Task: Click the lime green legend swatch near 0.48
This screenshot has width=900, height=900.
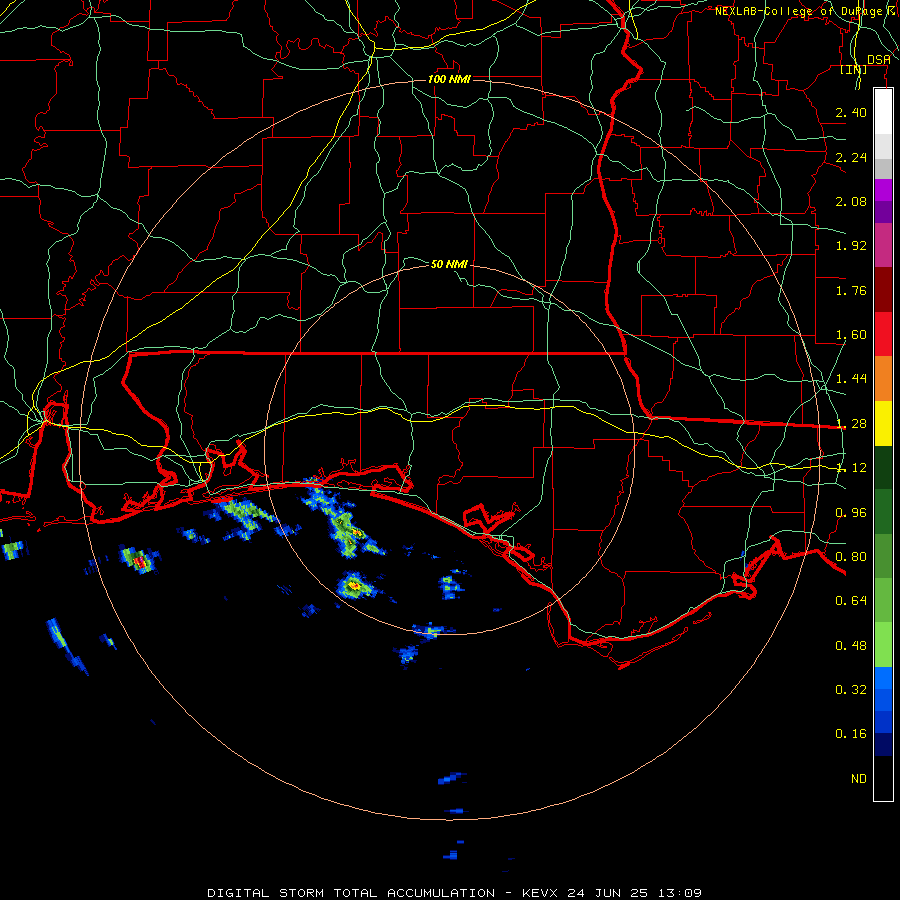Action: [x=883, y=645]
